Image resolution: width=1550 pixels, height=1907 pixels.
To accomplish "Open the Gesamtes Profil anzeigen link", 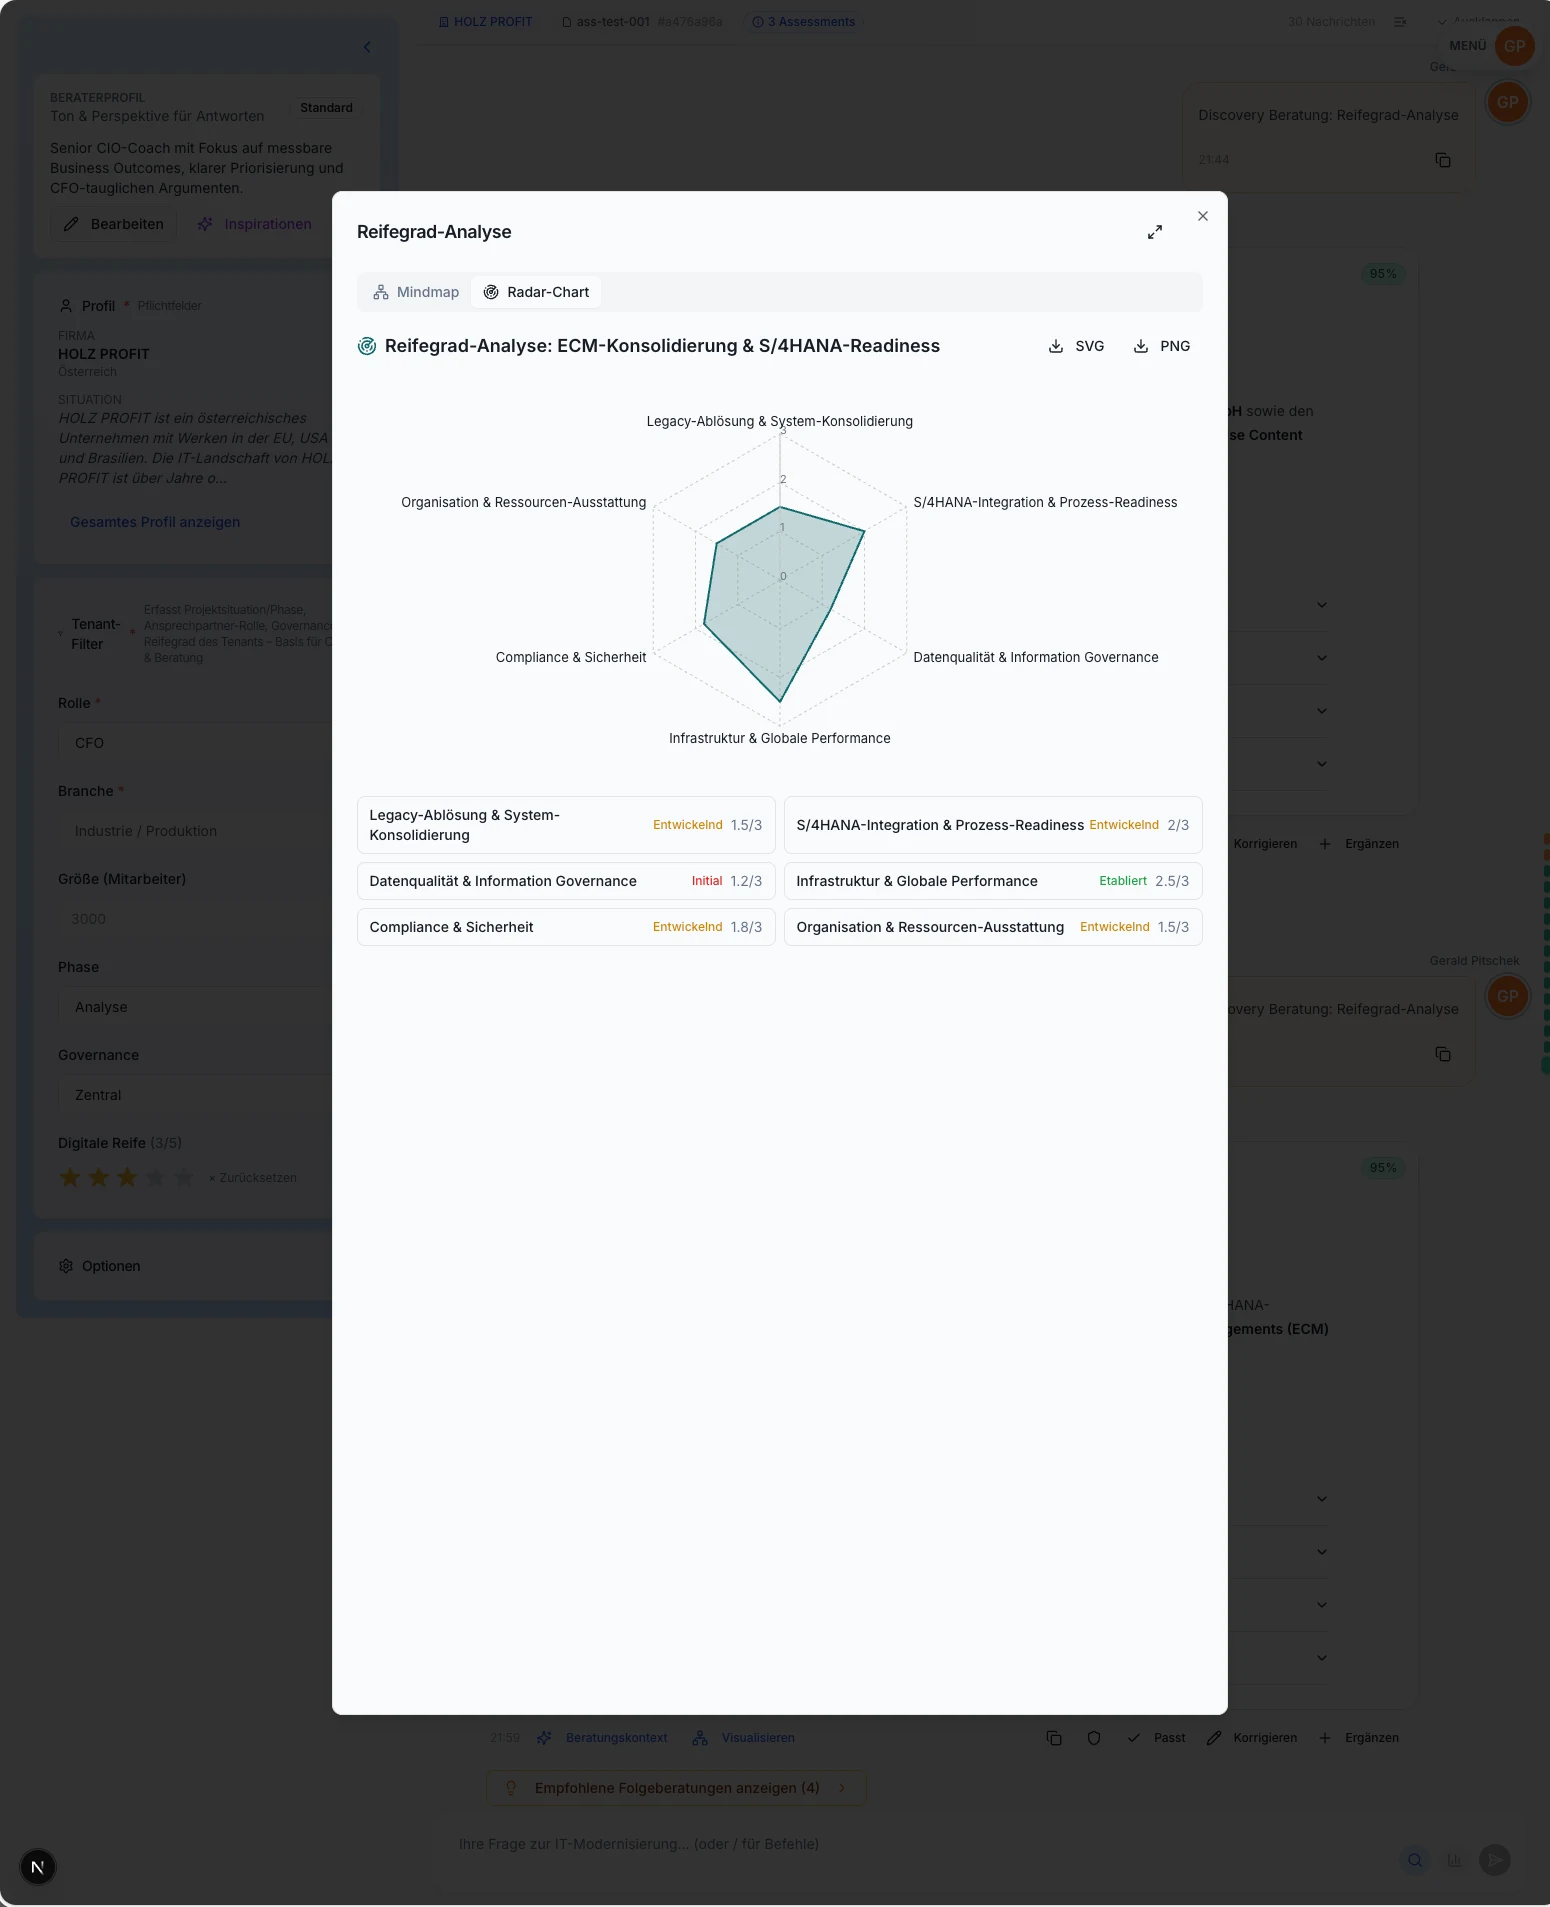I will 155,522.
